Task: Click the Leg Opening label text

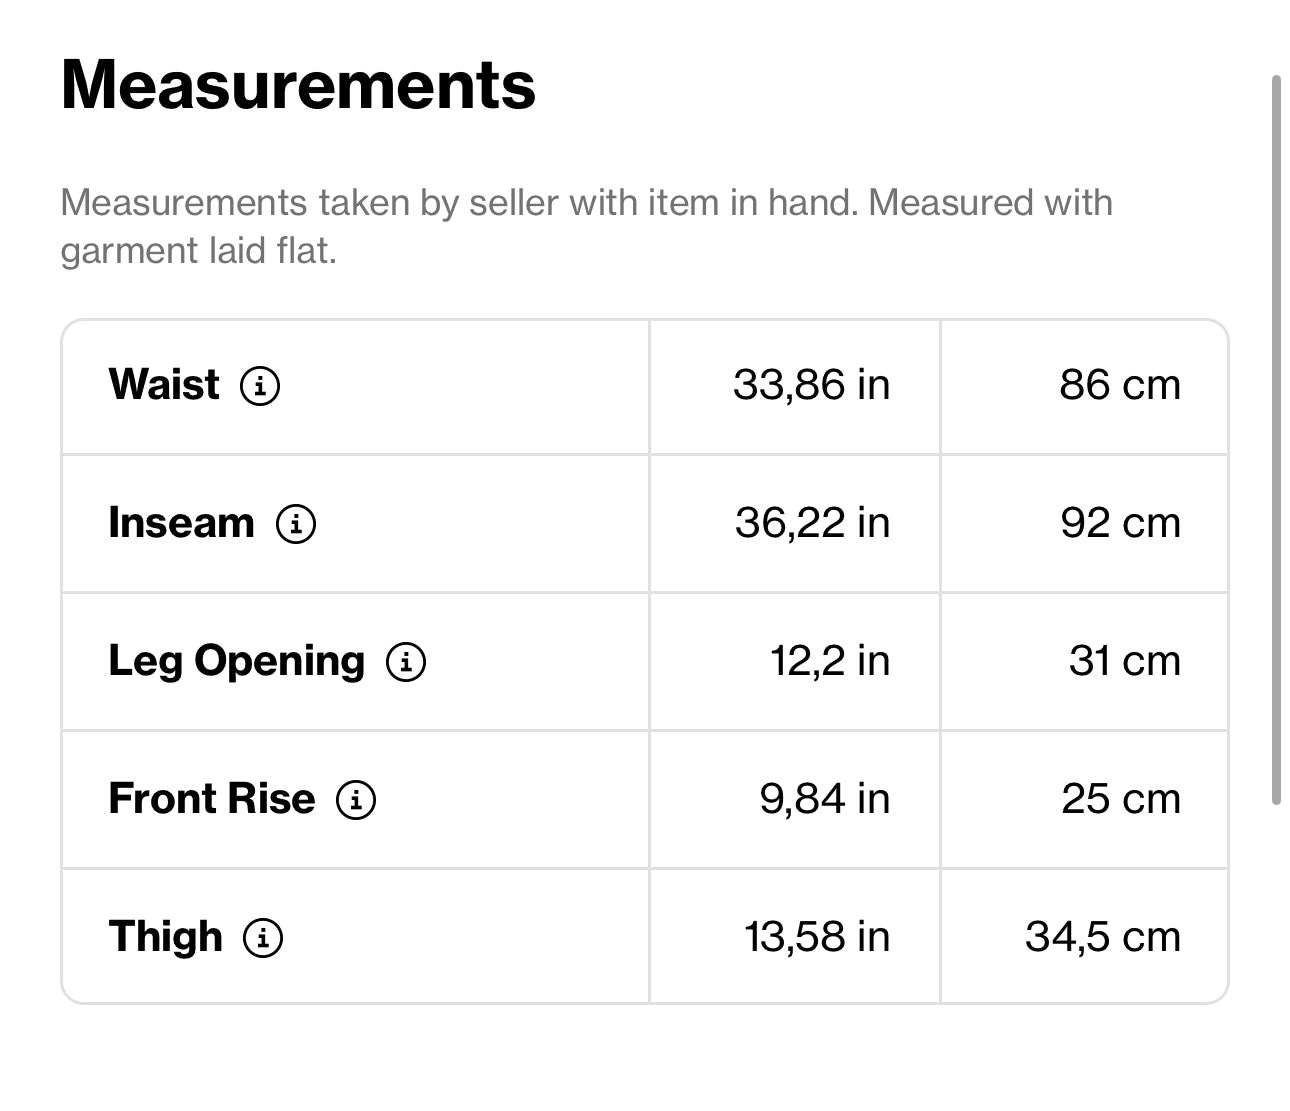Action: pyautogui.click(x=236, y=661)
